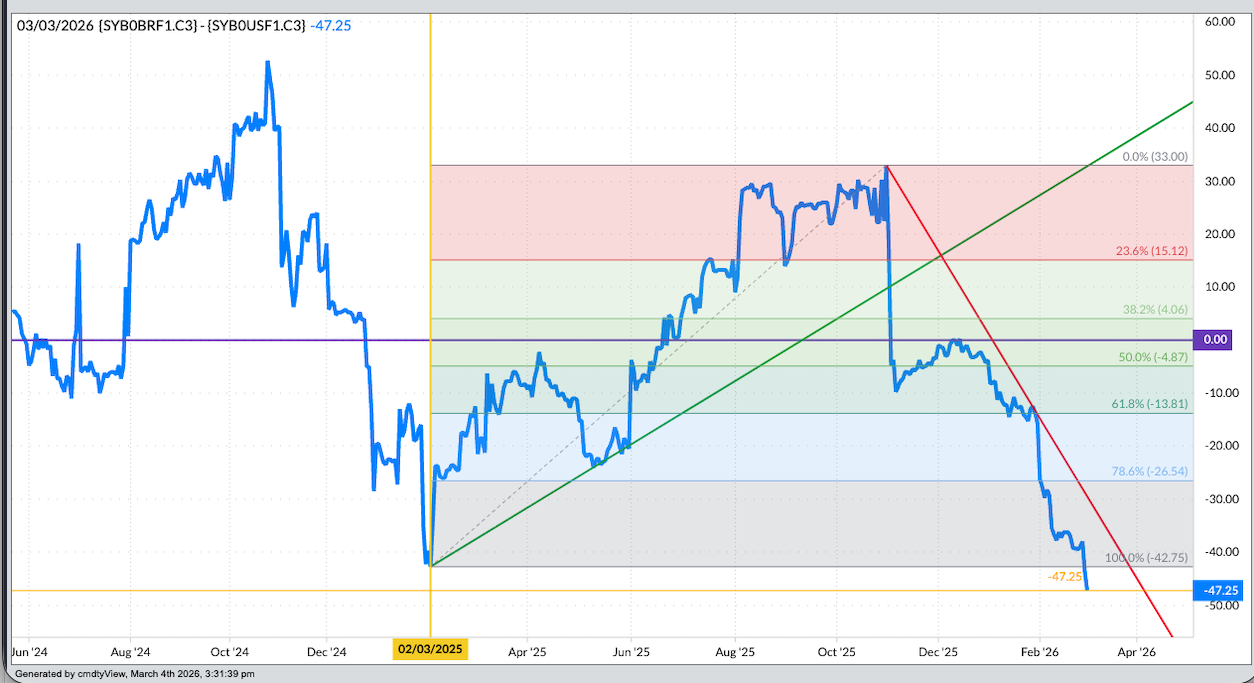This screenshot has width=1254, height=683.
Task: Click the yellow 02/03/2025 date marker
Action: (x=430, y=650)
